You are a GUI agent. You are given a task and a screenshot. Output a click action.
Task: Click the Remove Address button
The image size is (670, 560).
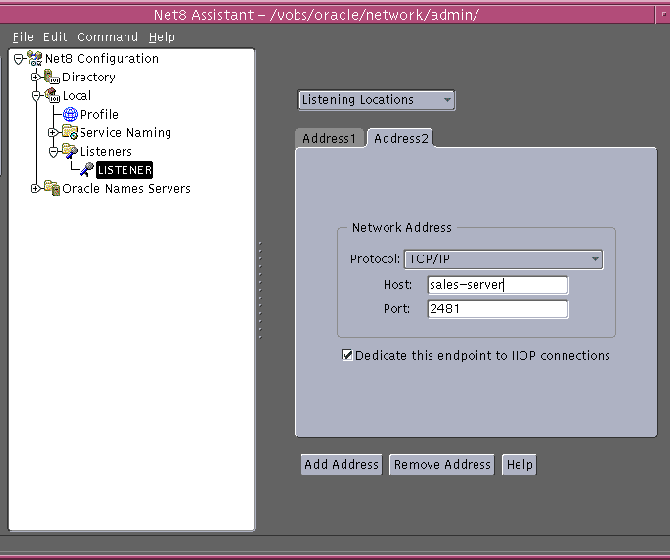click(x=442, y=464)
